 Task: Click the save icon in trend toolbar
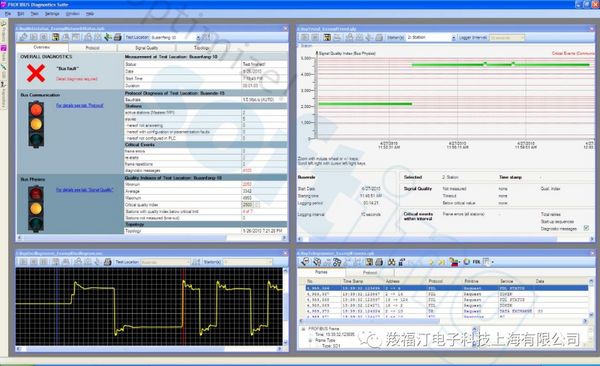327,37
